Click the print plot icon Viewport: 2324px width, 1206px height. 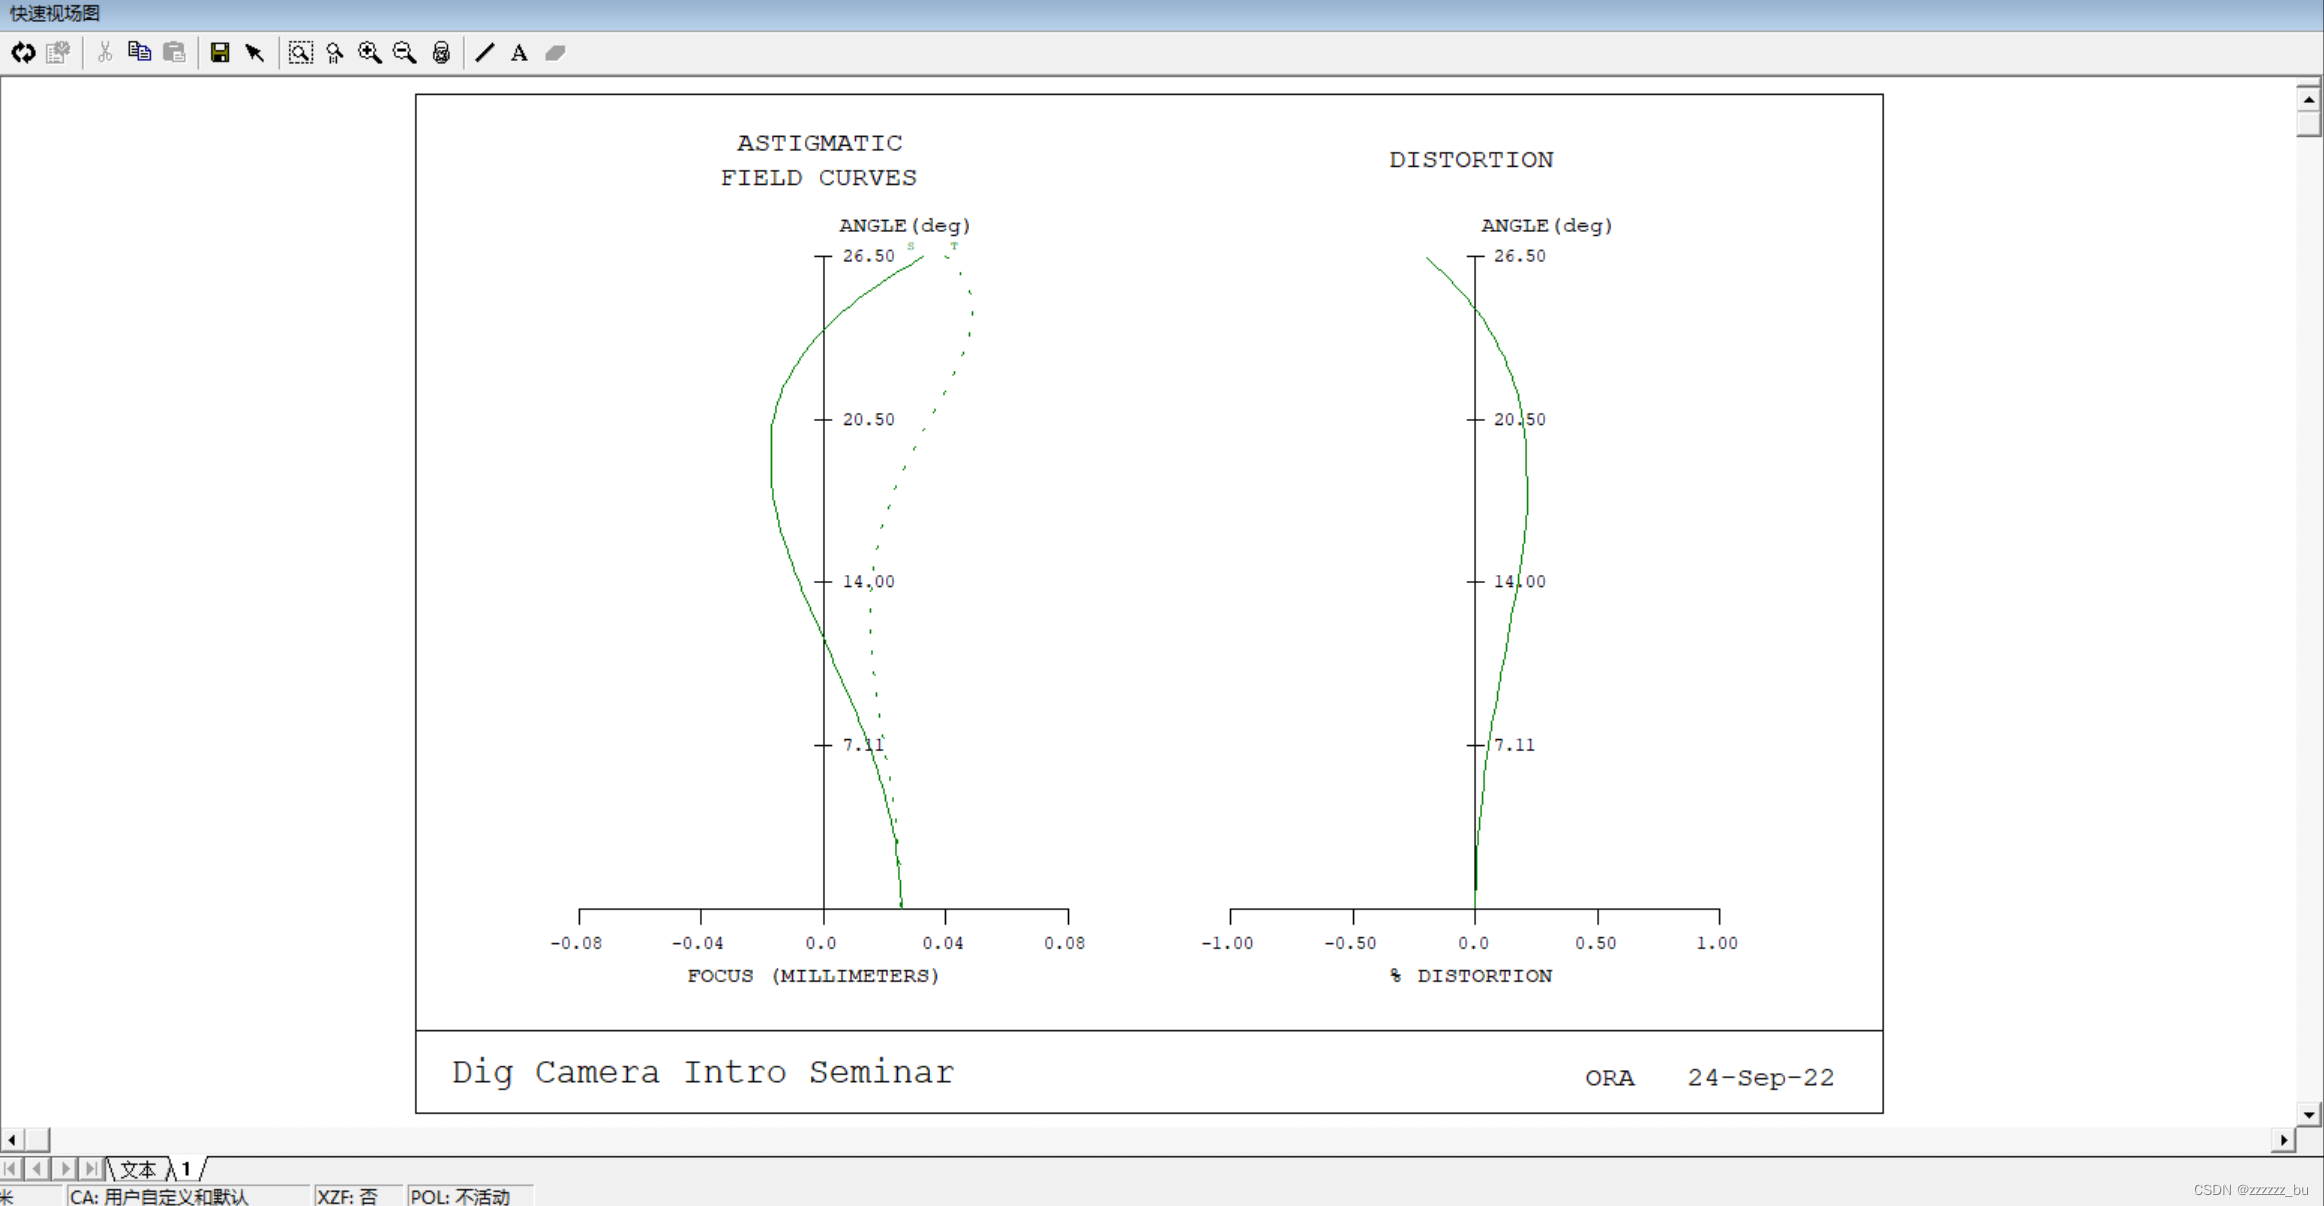point(441,53)
